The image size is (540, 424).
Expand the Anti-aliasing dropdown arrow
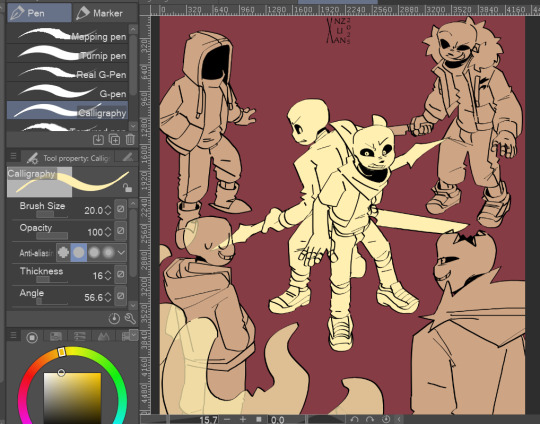tap(121, 252)
